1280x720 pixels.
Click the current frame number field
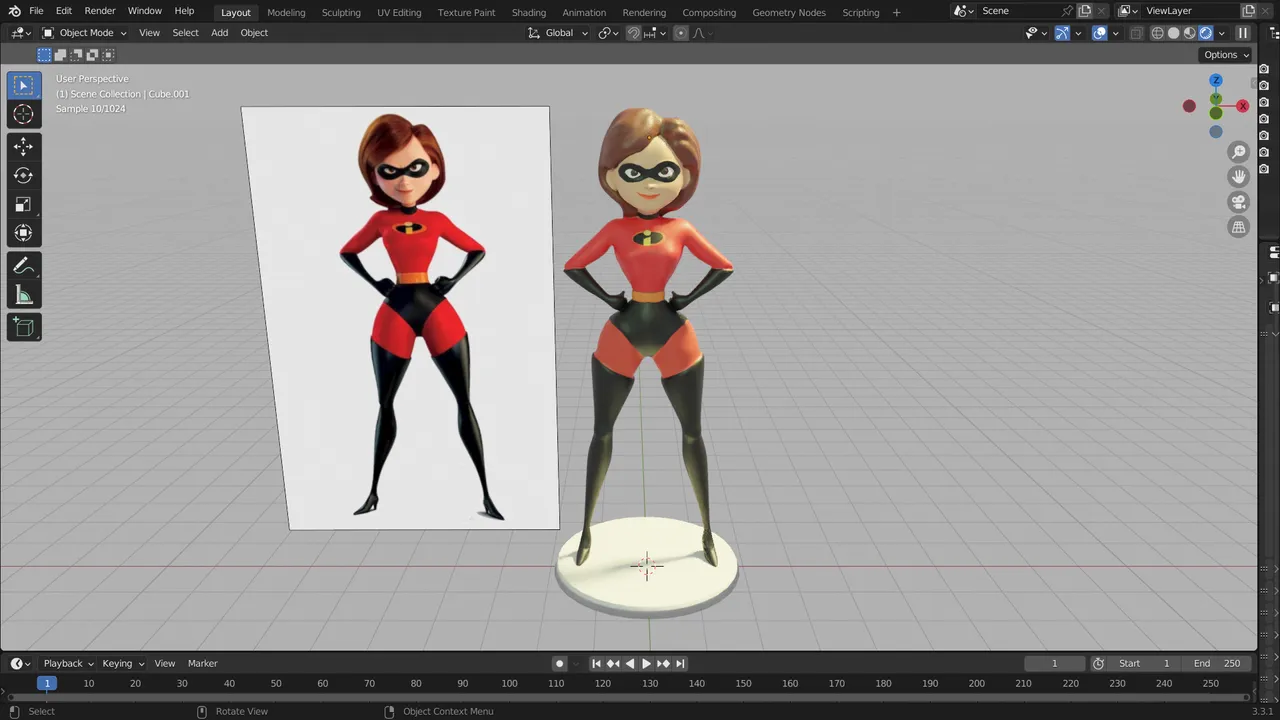click(1054, 664)
